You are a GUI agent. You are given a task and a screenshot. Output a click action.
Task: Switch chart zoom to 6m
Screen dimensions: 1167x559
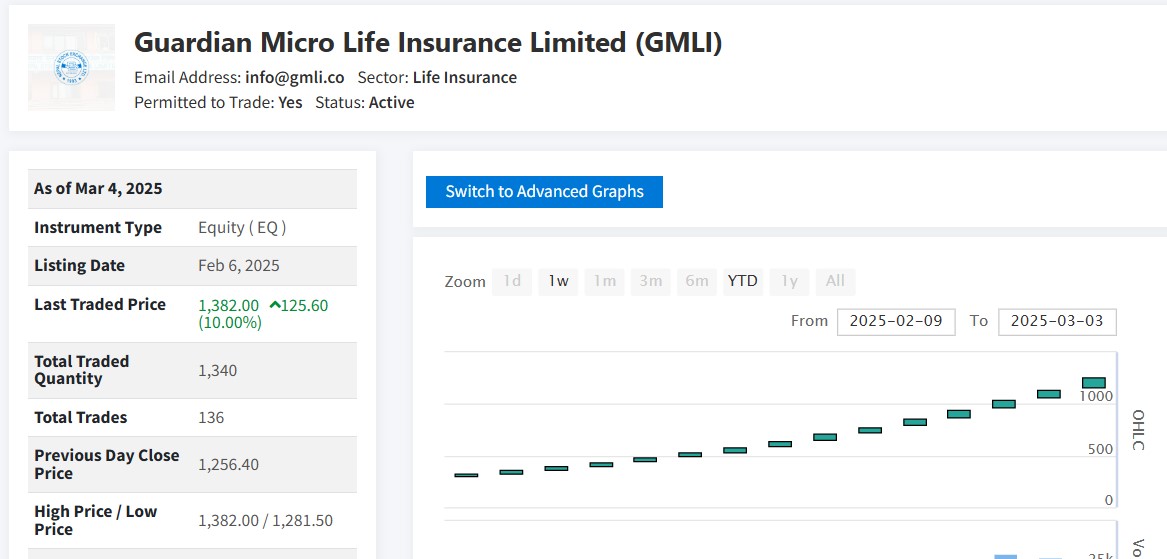[x=696, y=281]
